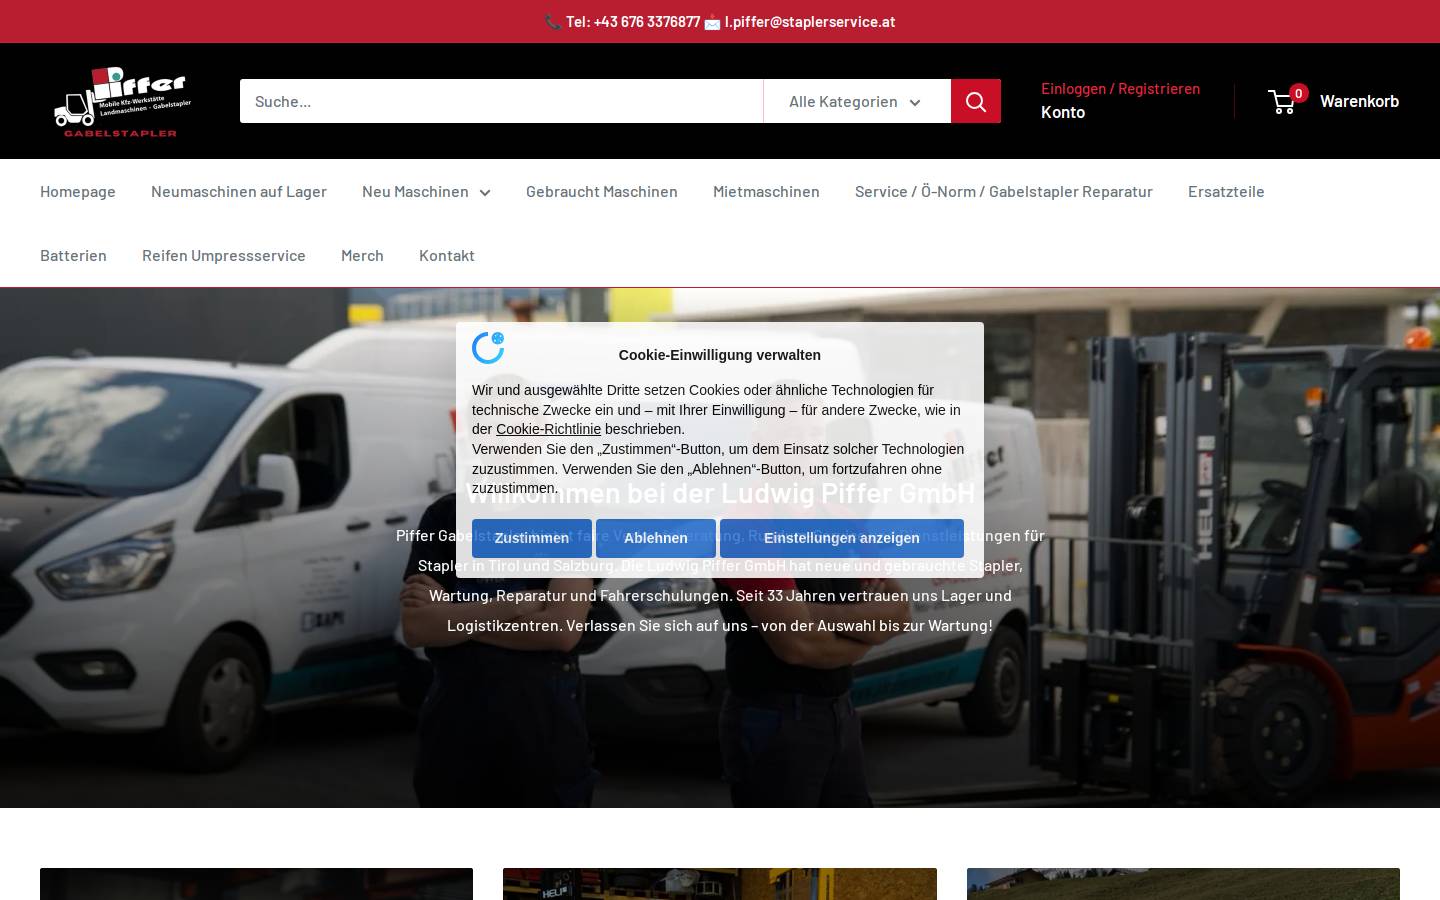Open Merch page
The image size is (1440, 900).
pos(362,255)
